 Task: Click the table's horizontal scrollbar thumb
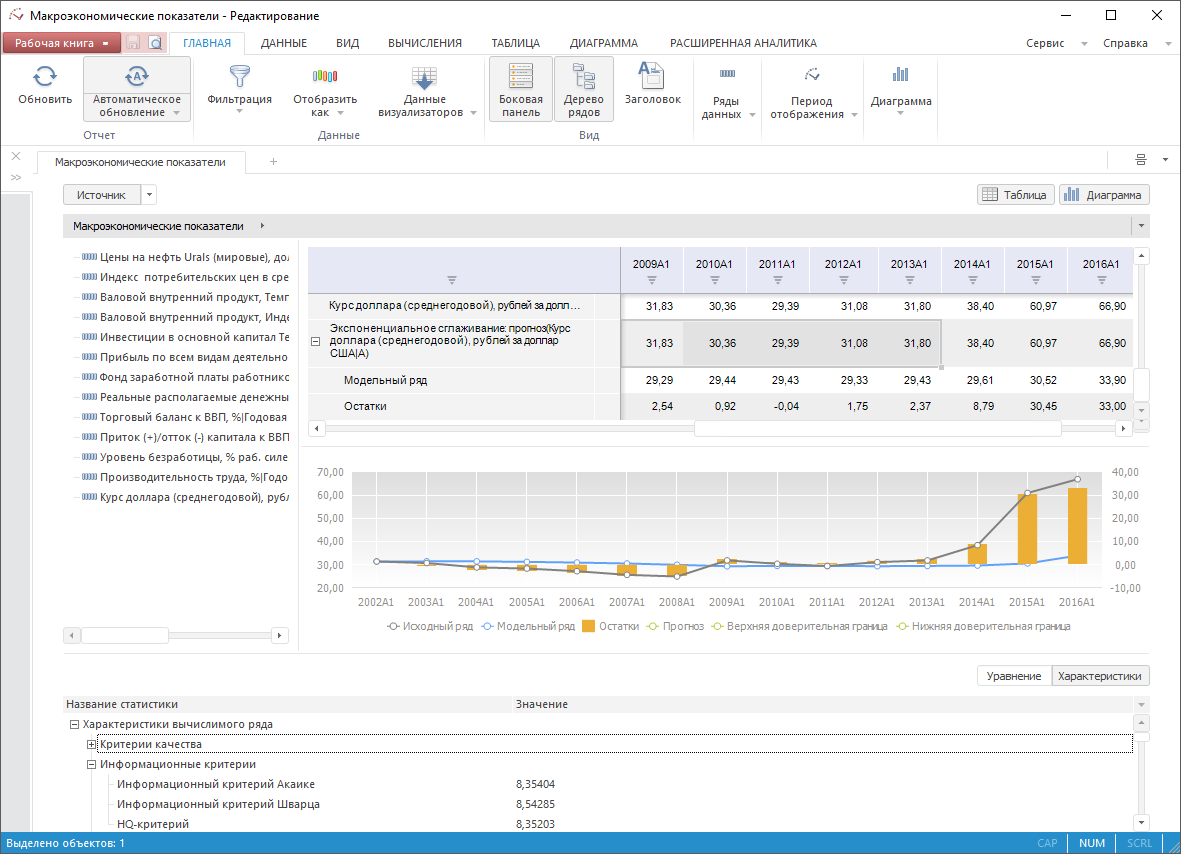click(877, 428)
